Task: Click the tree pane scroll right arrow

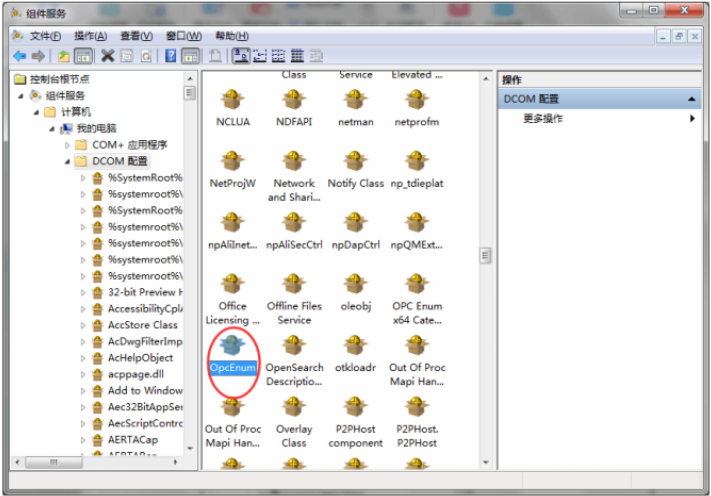Action: pyautogui.click(x=175, y=462)
